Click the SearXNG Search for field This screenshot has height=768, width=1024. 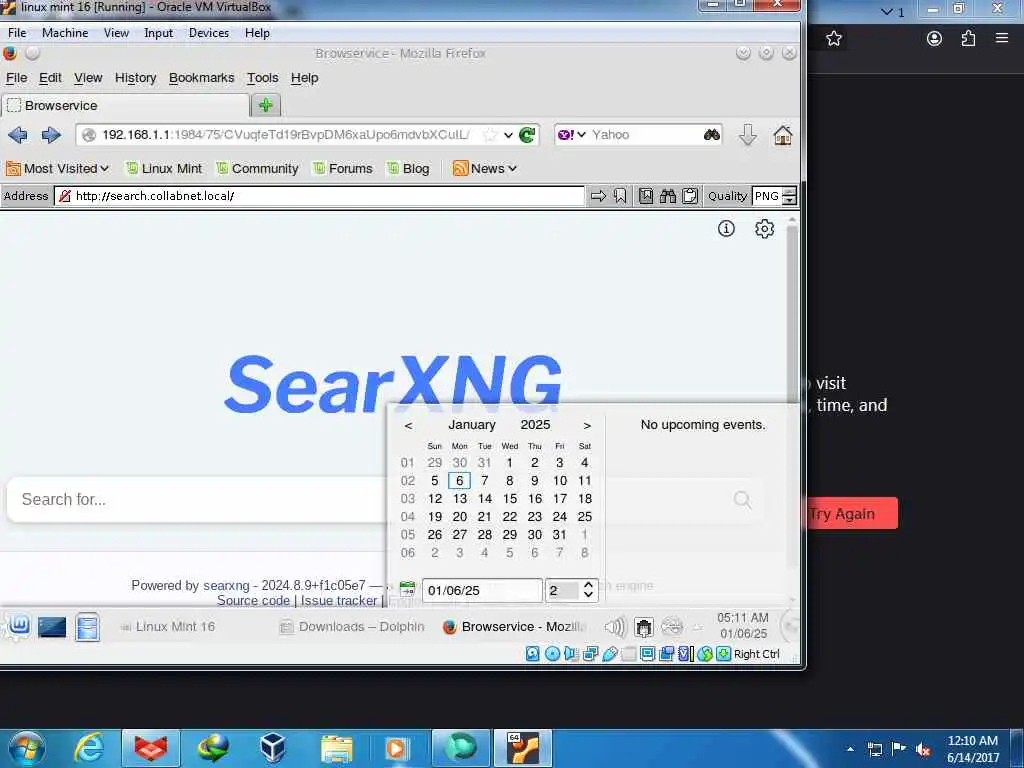tap(196, 500)
